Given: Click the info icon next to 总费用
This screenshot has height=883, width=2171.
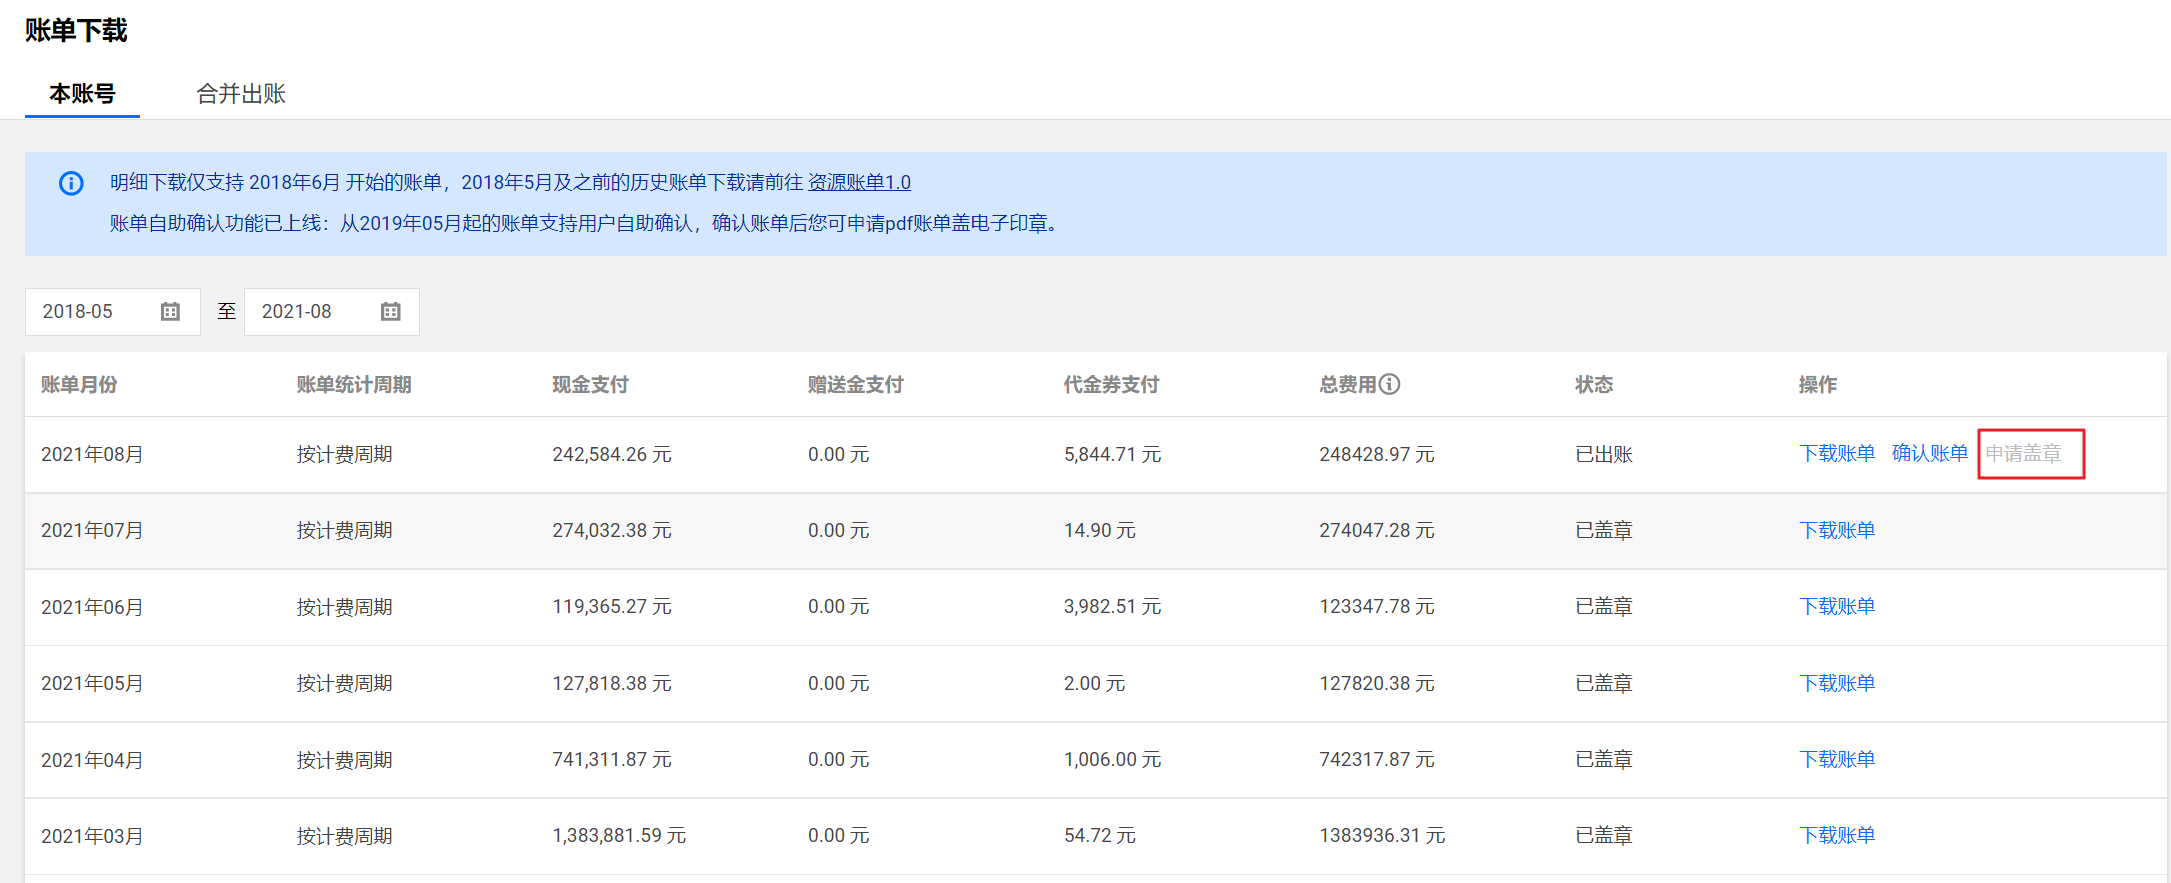Looking at the screenshot, I should pos(1389,384).
